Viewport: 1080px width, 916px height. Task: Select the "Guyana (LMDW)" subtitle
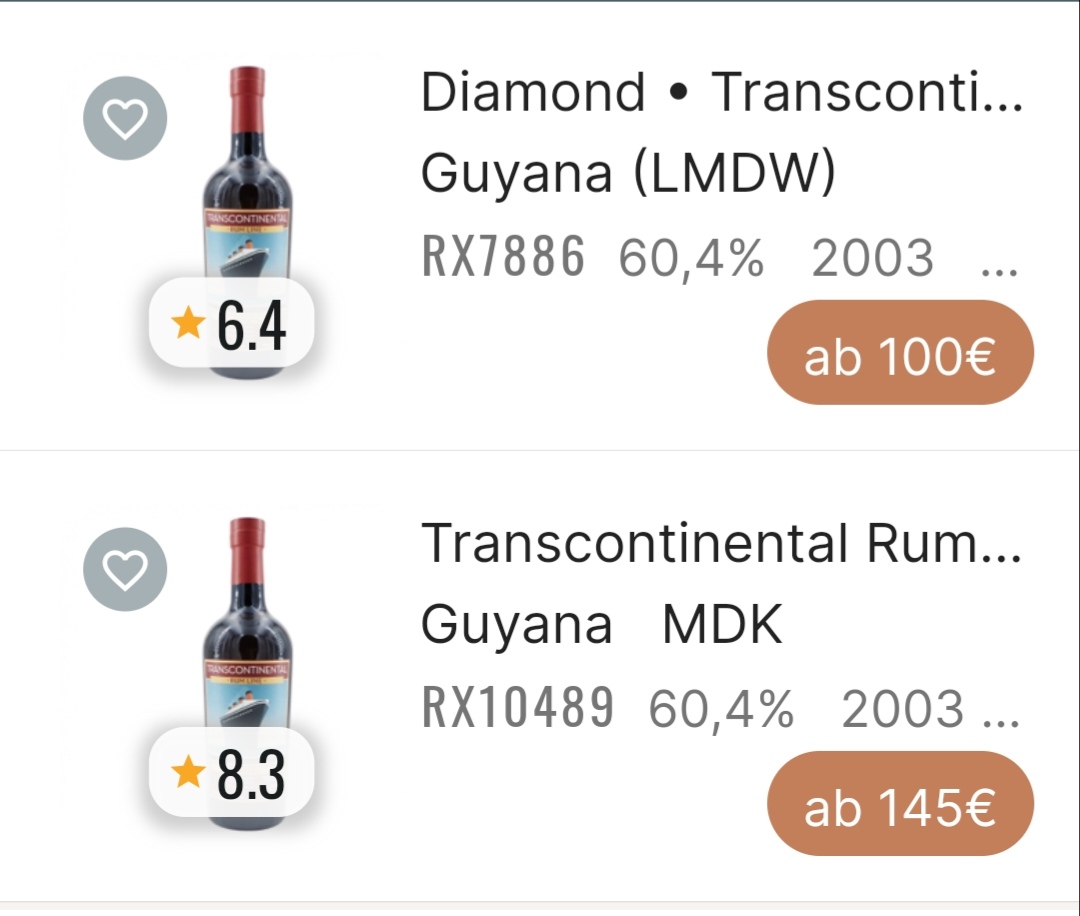[627, 175]
